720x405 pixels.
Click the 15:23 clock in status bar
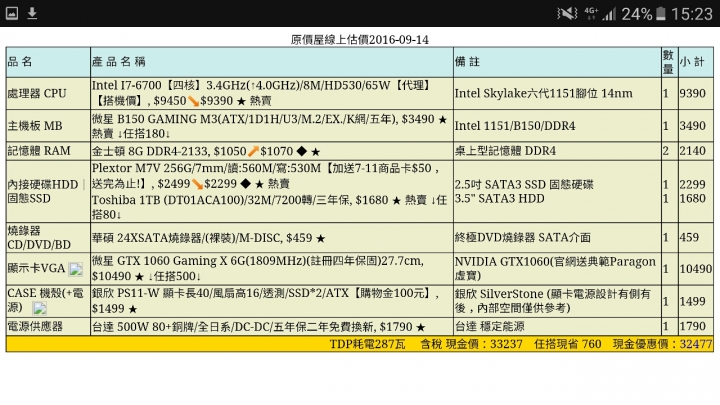[x=692, y=14]
